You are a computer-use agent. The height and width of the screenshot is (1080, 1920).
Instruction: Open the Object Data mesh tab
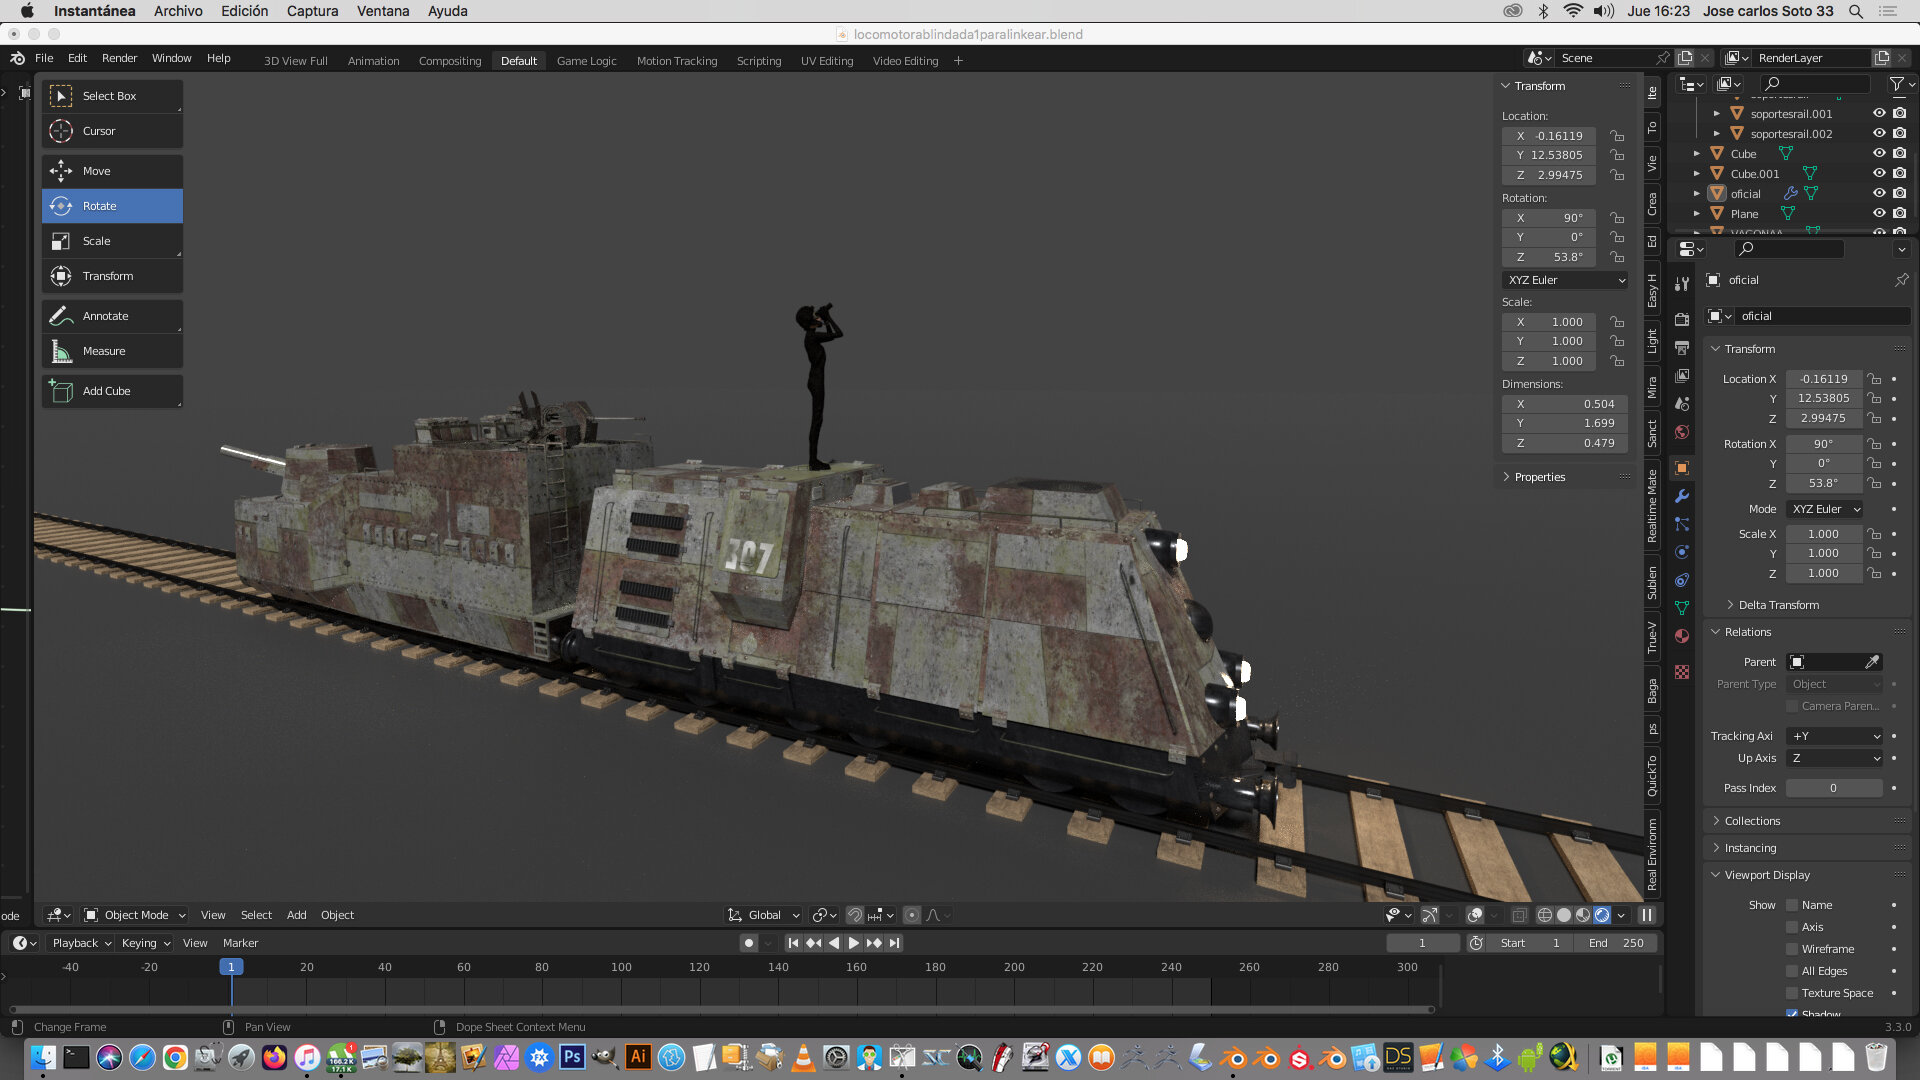[x=1682, y=608]
